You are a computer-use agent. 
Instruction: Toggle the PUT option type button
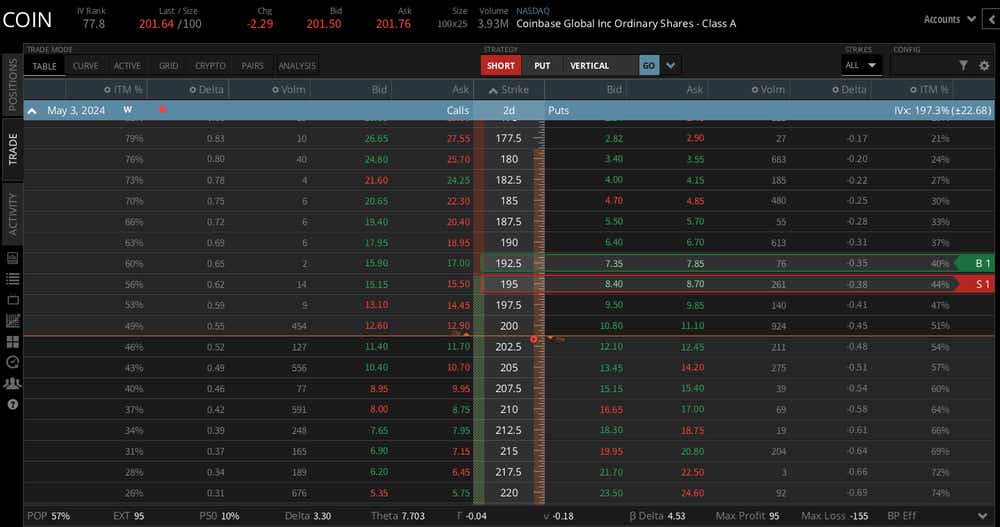[542, 66]
